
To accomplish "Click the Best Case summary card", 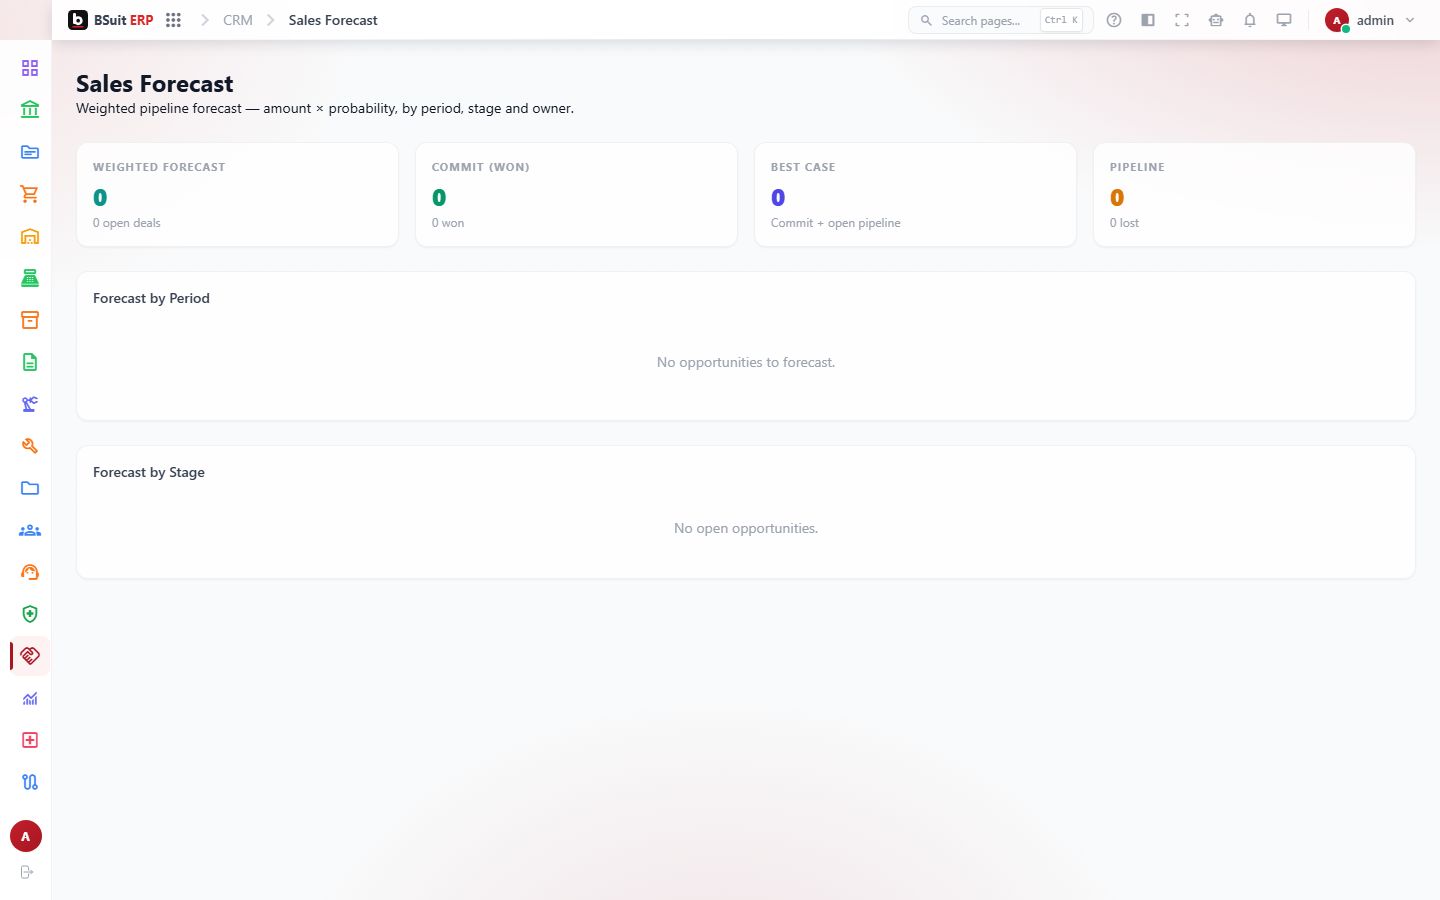I will [915, 194].
